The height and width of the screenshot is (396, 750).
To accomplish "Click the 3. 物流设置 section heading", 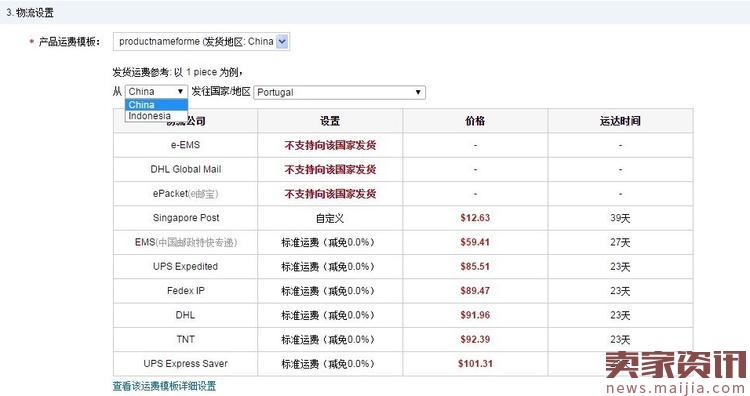I will 30,13.
